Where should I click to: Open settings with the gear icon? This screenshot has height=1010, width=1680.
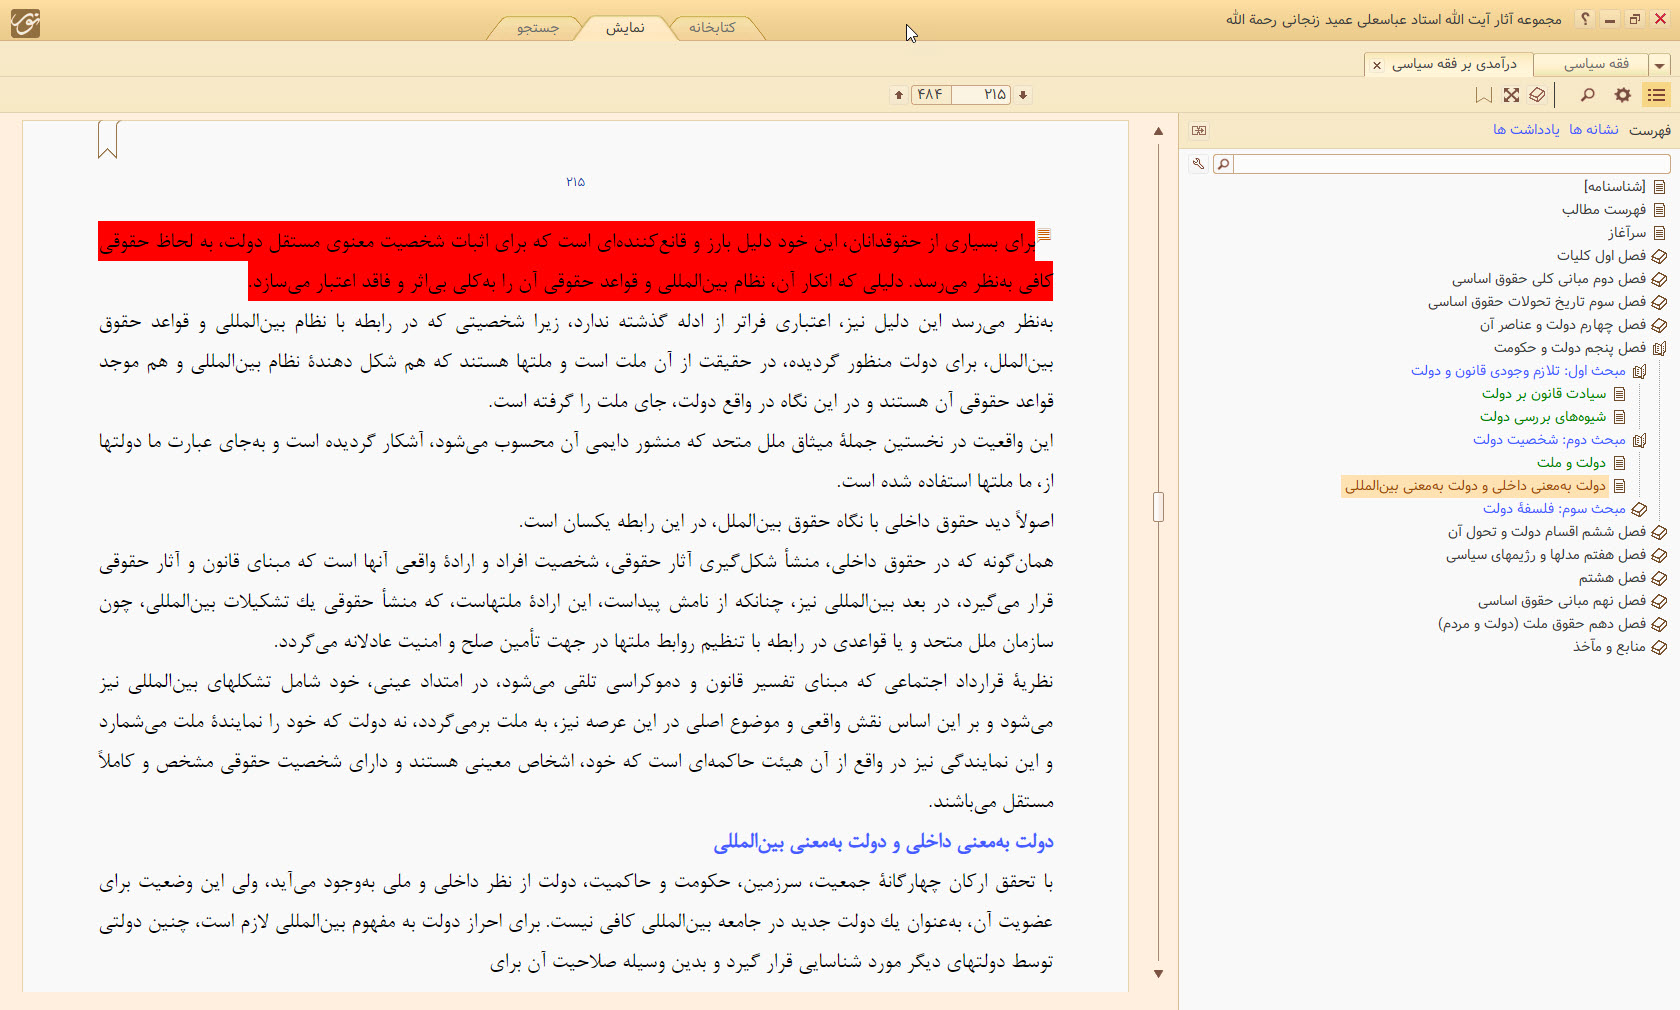pyautogui.click(x=1623, y=95)
